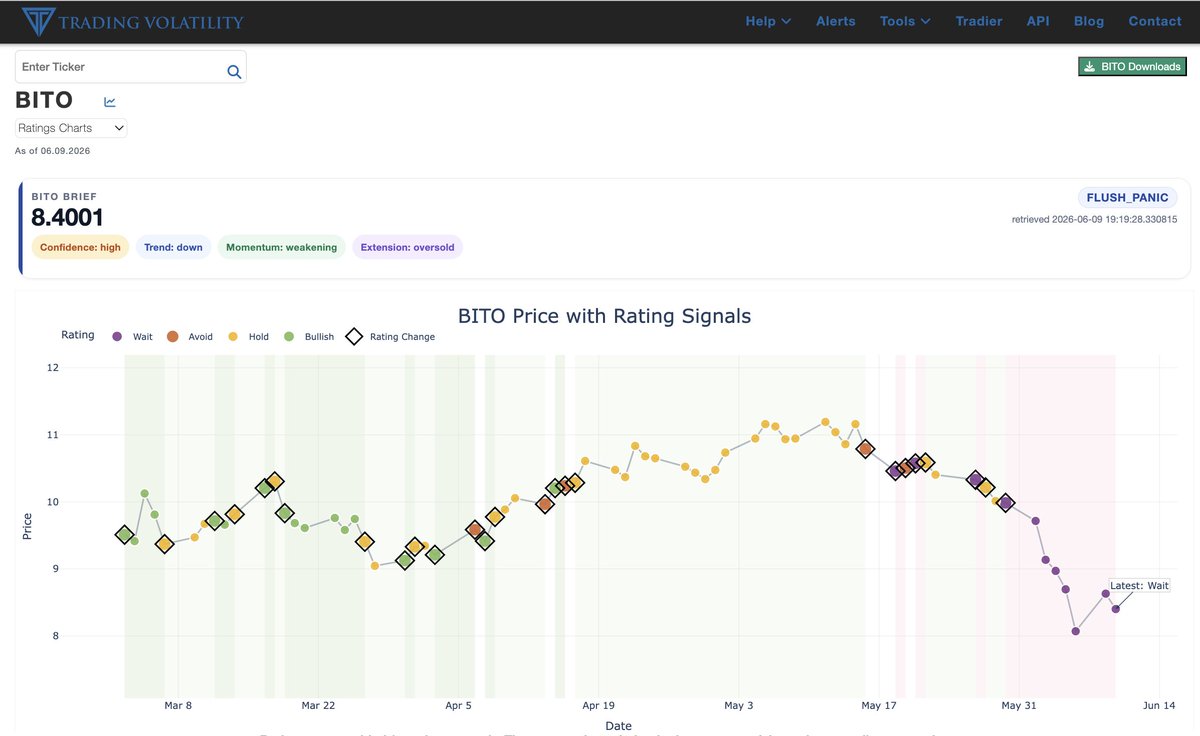Open the chart icon next to BITO
The width and height of the screenshot is (1200, 736).
(110, 101)
